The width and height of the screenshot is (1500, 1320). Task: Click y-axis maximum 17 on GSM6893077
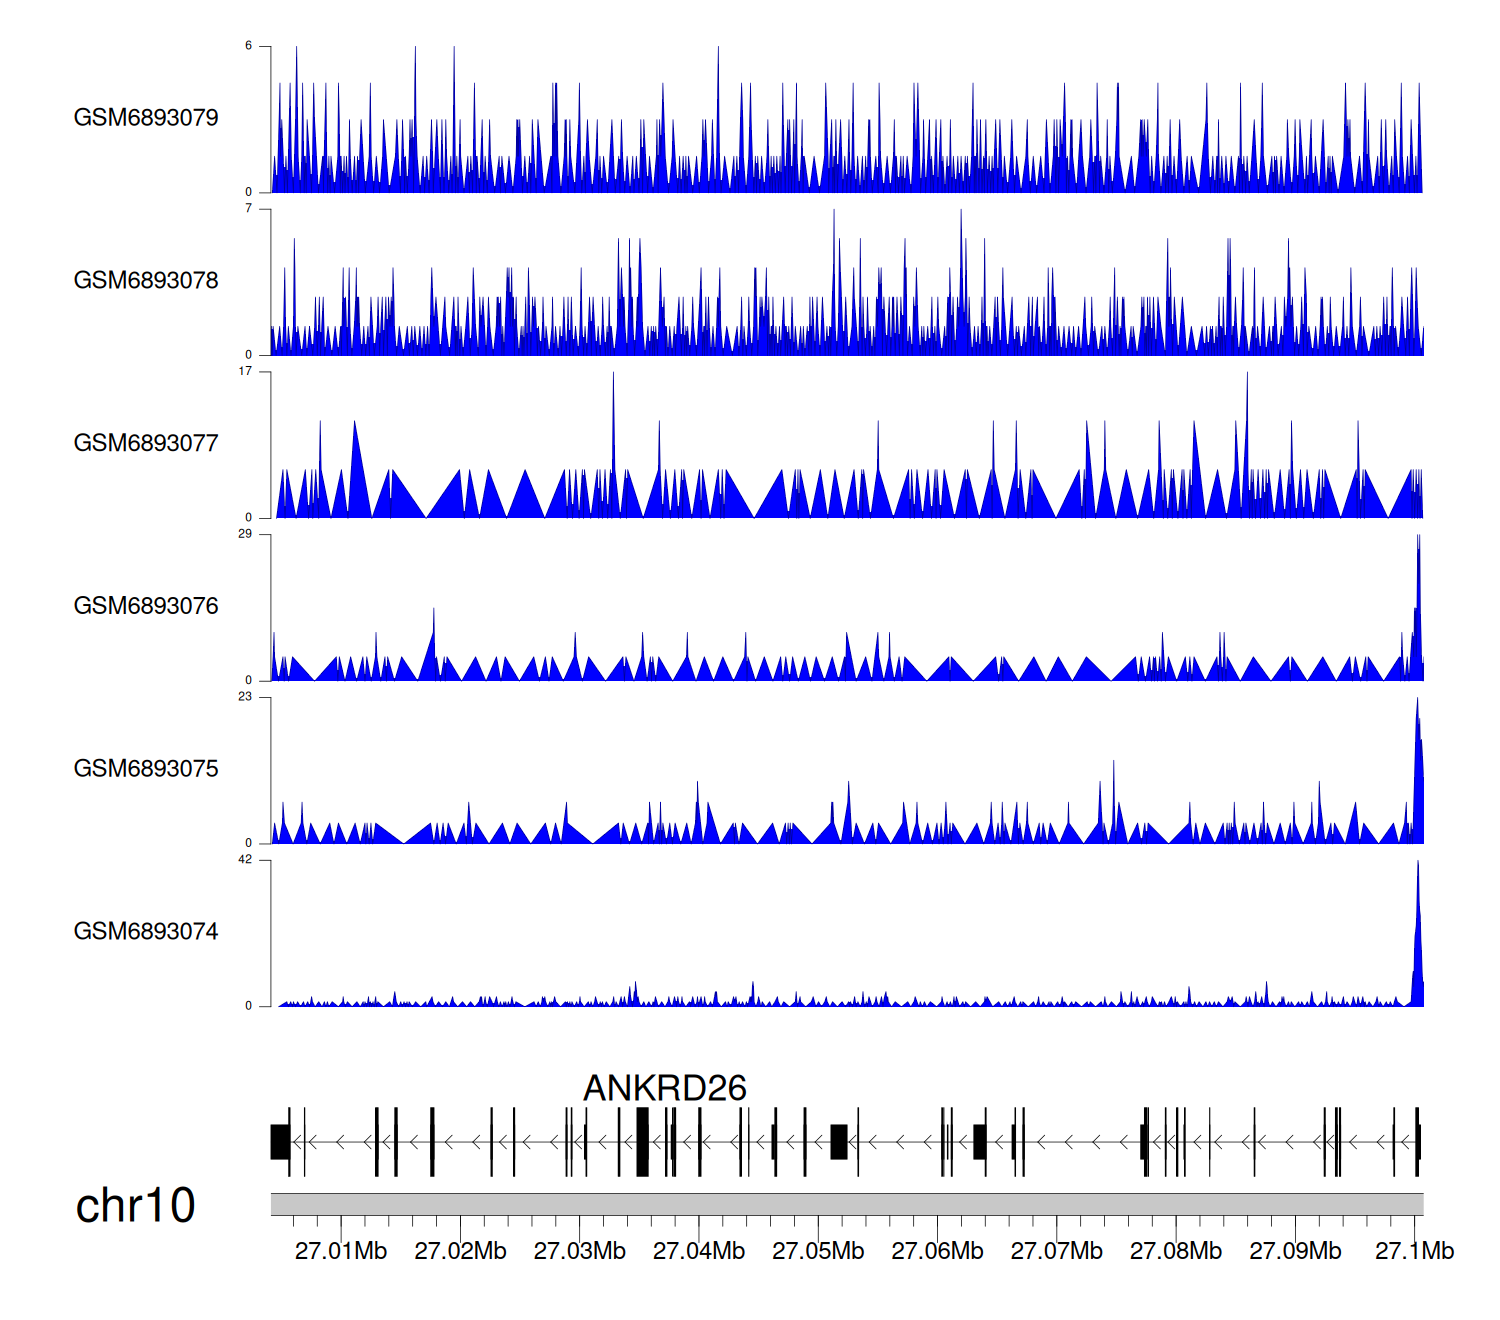245,372
